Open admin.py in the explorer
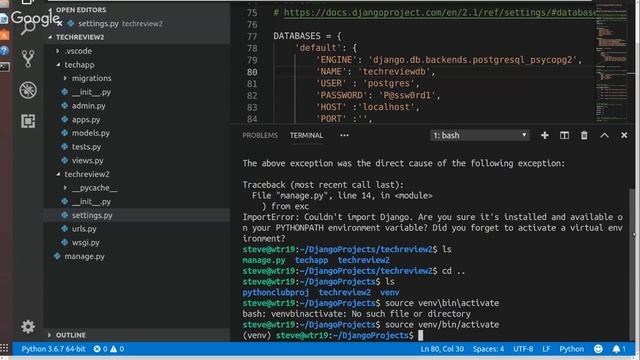This screenshot has height=360, width=640. pos(88,106)
